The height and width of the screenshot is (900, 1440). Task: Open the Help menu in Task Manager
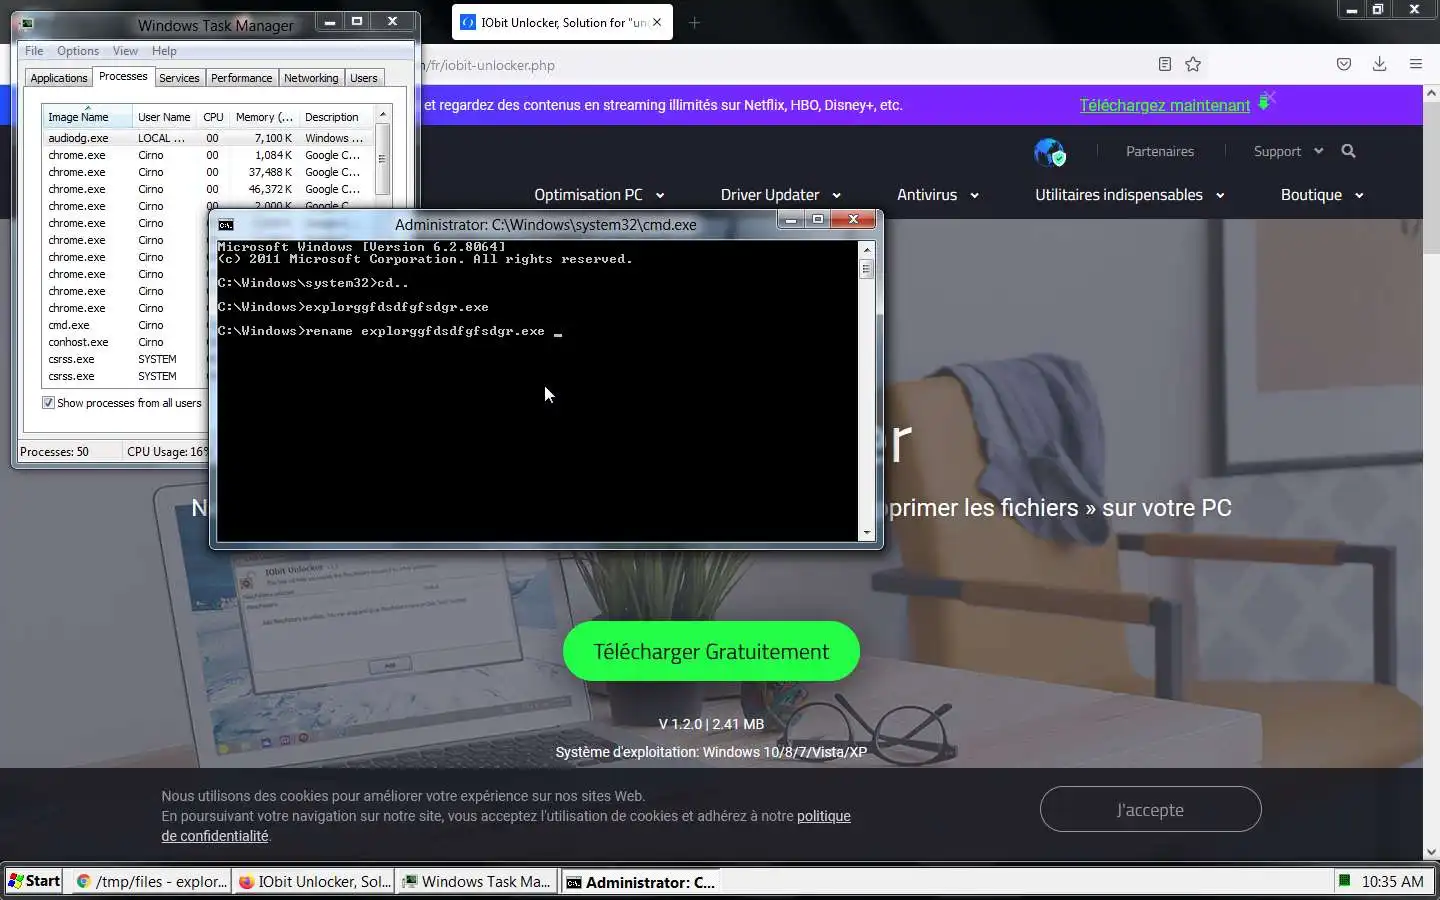pyautogui.click(x=164, y=51)
